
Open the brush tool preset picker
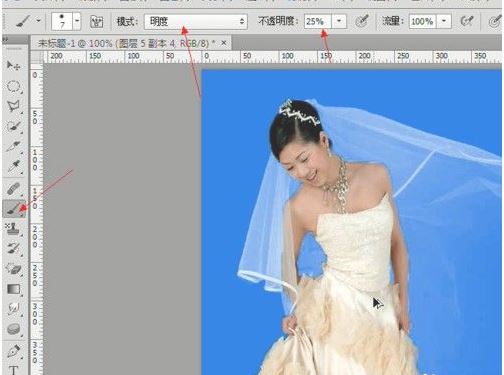point(28,22)
